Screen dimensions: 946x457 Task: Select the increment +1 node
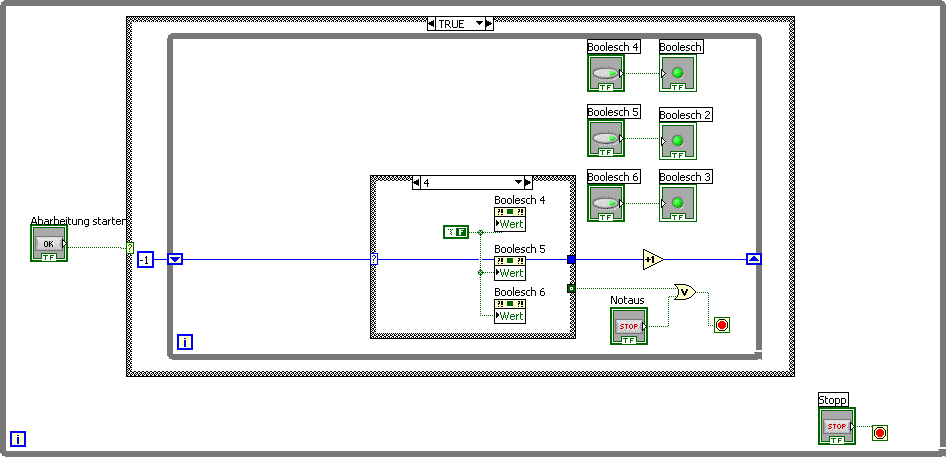click(x=653, y=260)
